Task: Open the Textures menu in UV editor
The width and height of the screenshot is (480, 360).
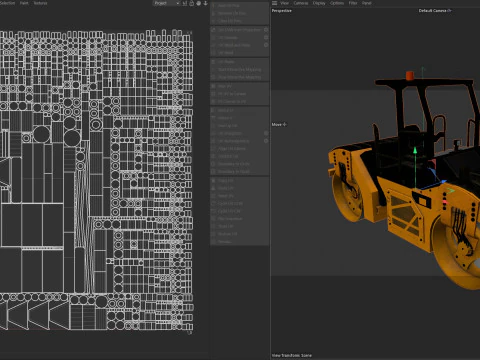Action: [40, 3]
